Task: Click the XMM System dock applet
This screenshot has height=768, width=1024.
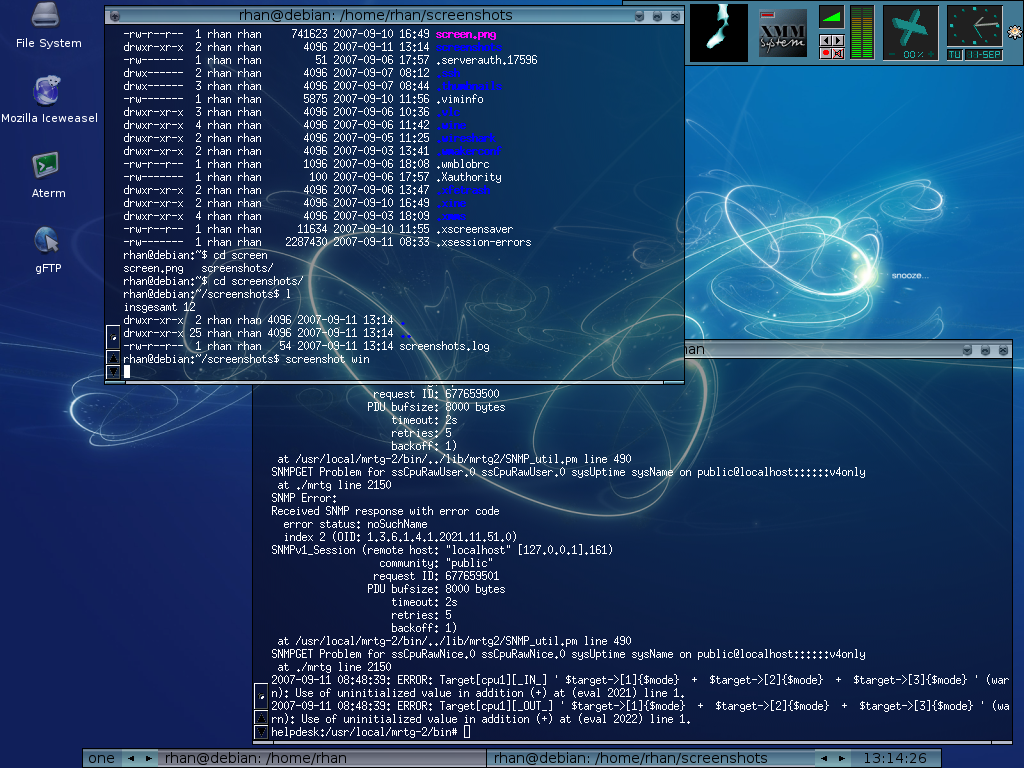Action: pyautogui.click(x=782, y=33)
